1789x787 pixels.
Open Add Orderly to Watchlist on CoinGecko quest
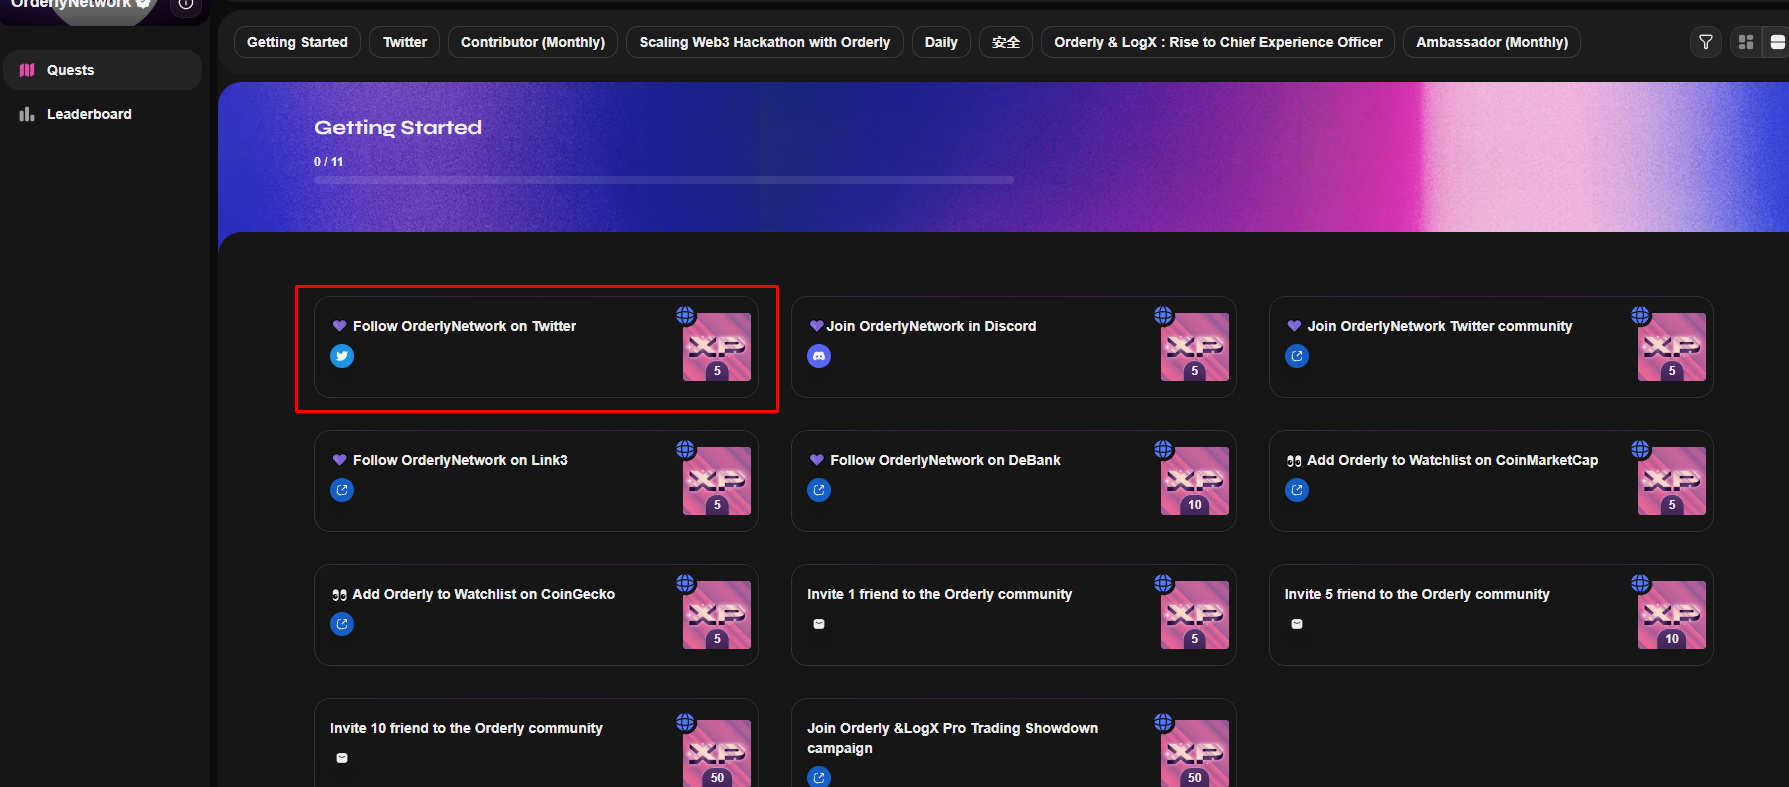(536, 615)
